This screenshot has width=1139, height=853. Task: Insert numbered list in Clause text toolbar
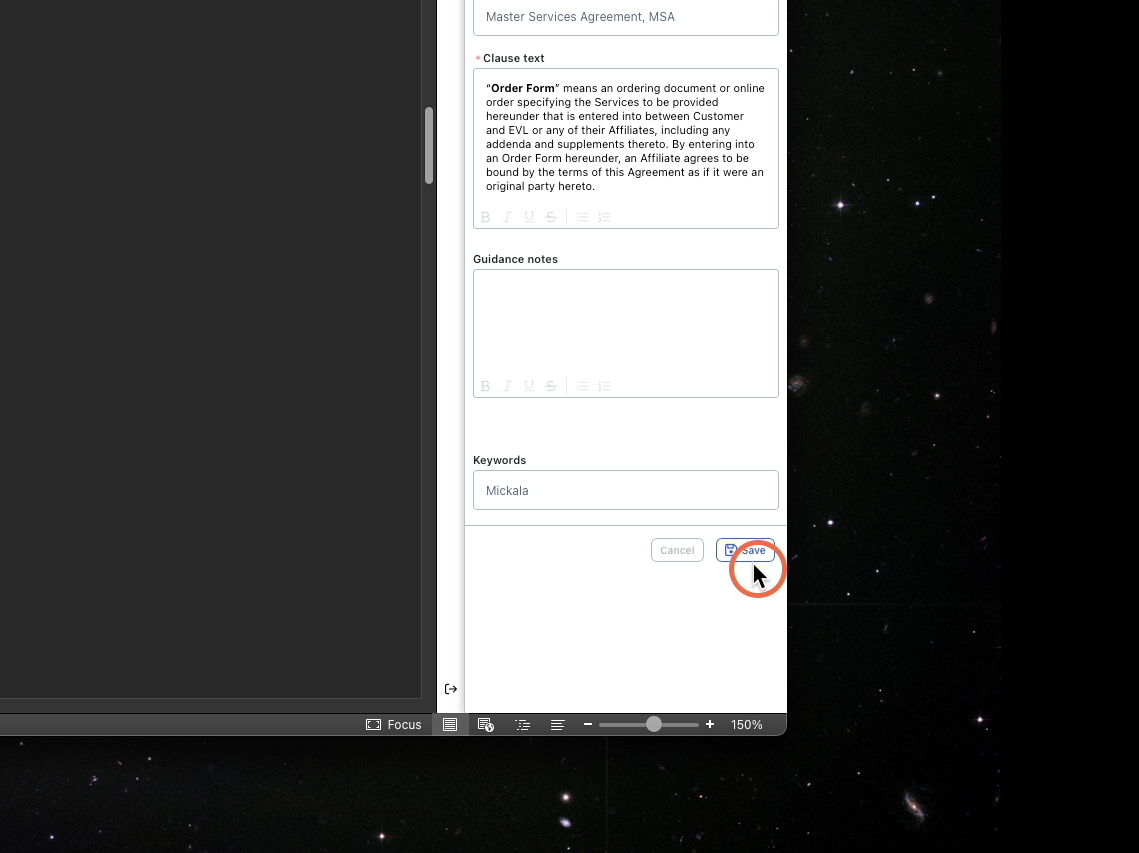coord(604,217)
